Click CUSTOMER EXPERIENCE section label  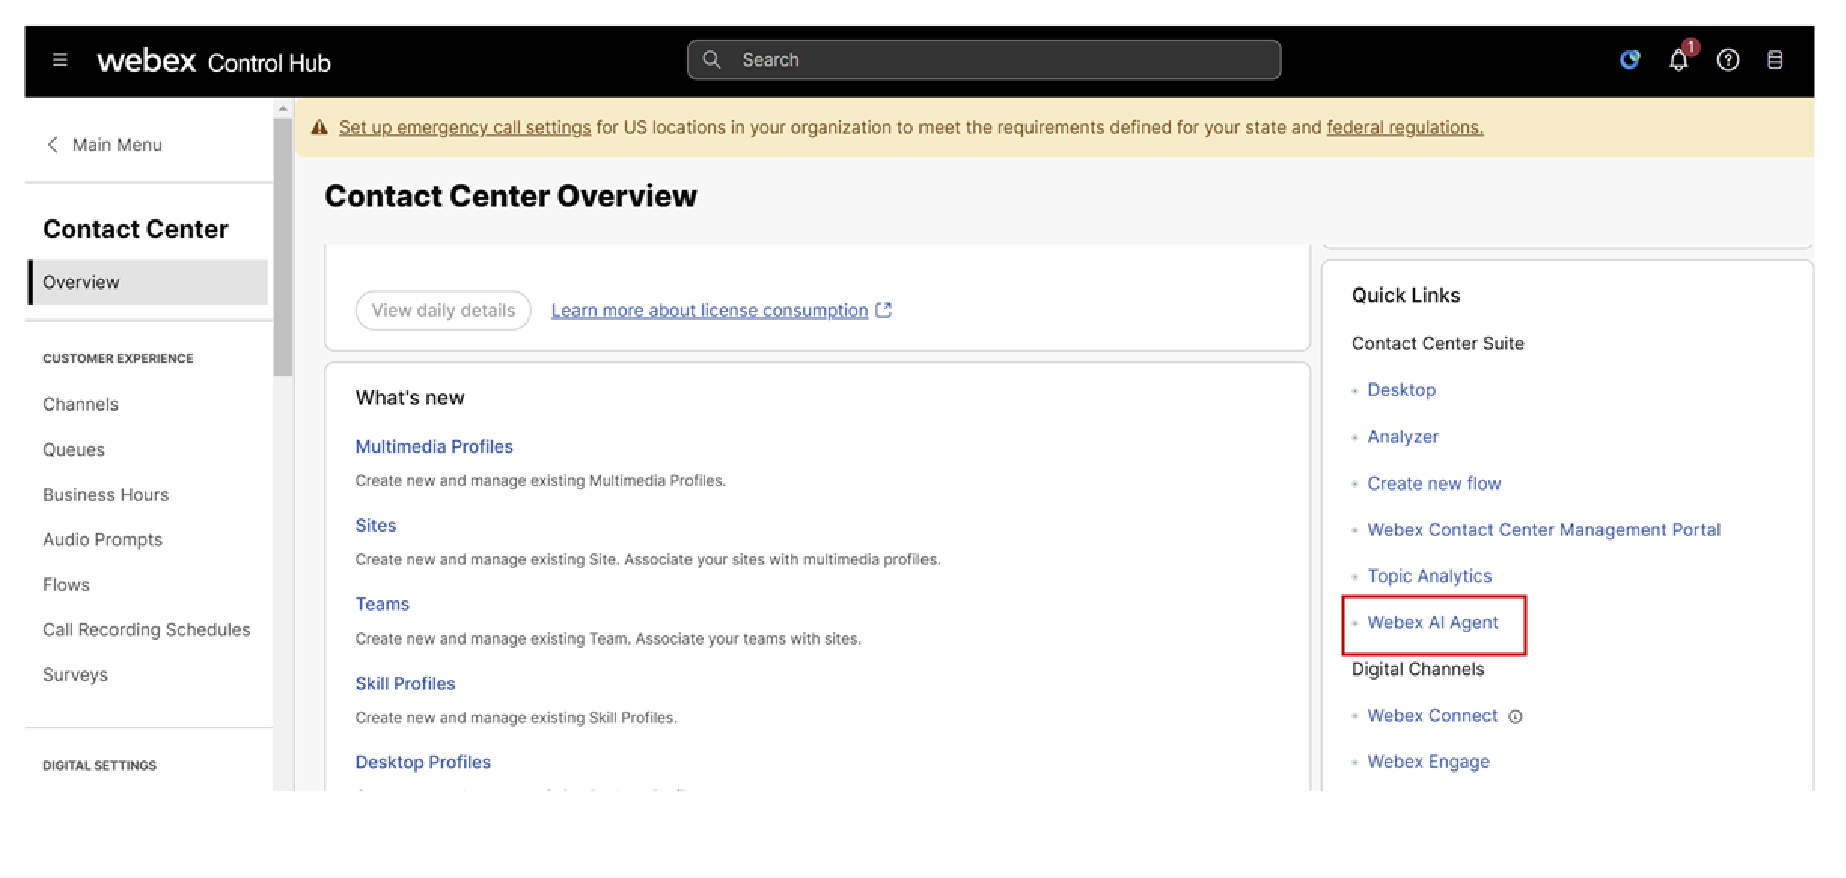[118, 359]
